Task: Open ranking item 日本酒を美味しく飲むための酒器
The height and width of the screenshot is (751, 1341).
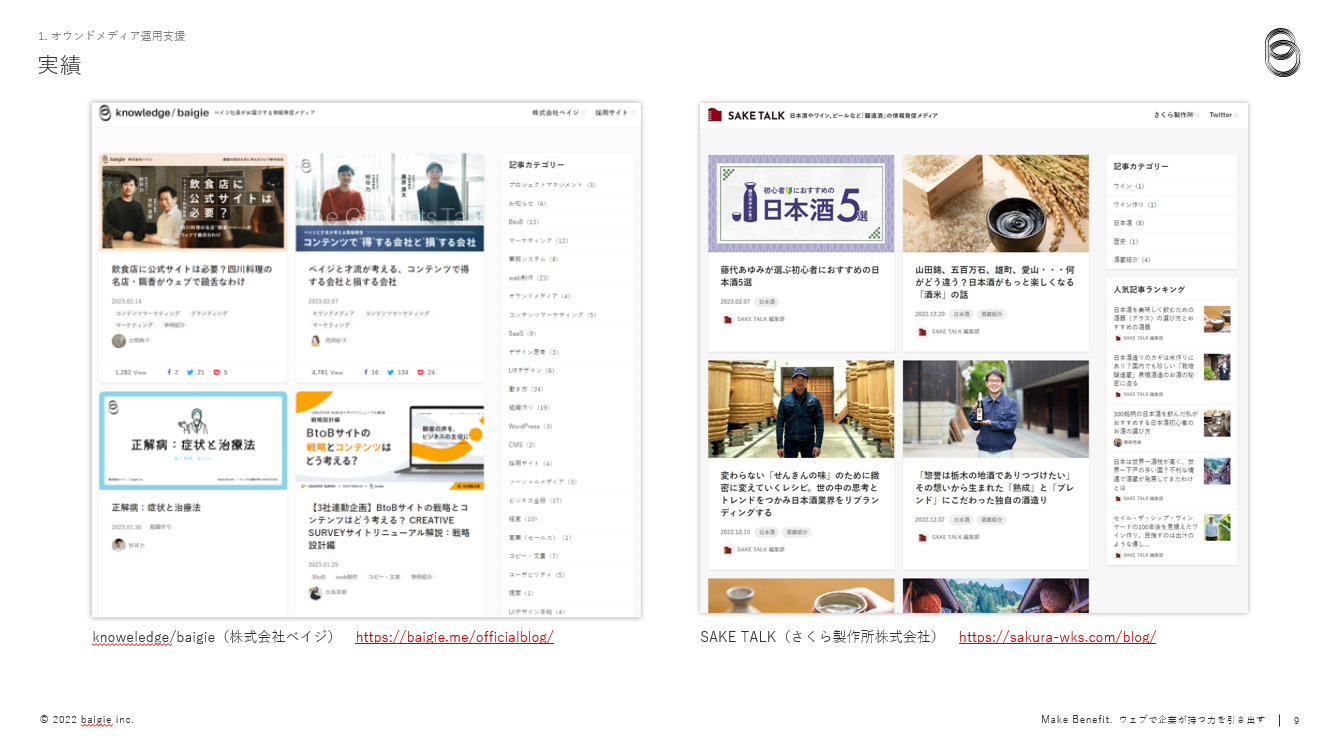Action: coord(1172,323)
